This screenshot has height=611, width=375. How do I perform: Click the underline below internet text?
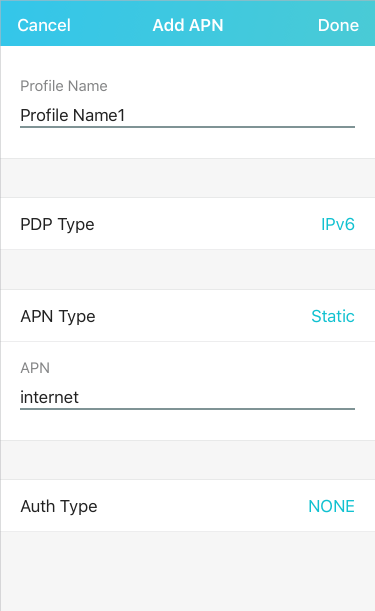[x=188, y=409]
